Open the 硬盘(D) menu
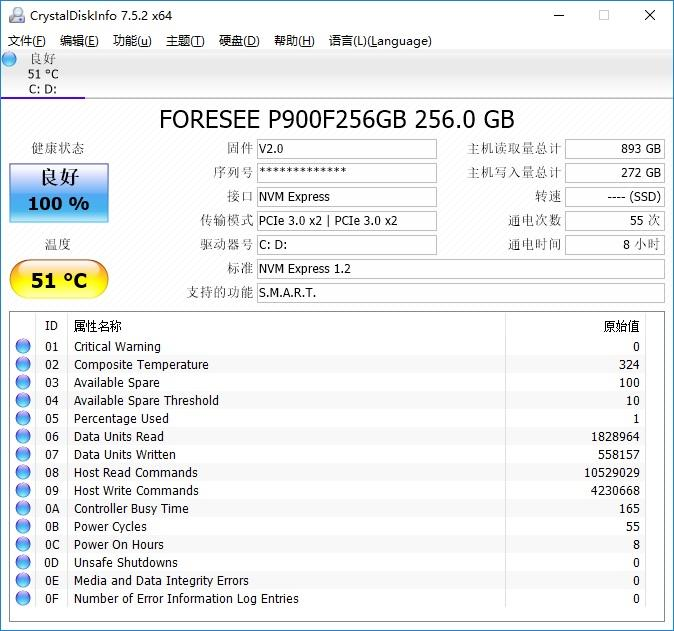674x631 pixels. click(239, 41)
